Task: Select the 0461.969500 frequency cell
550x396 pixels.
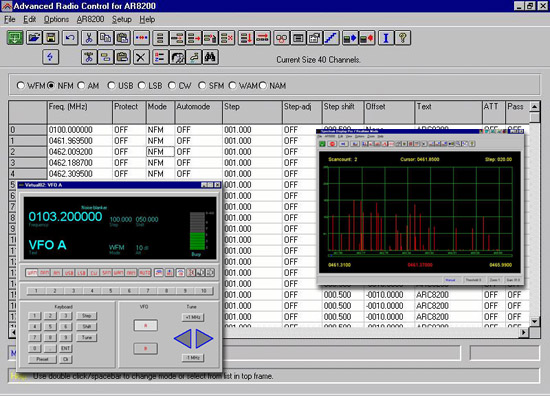Action: [80, 141]
